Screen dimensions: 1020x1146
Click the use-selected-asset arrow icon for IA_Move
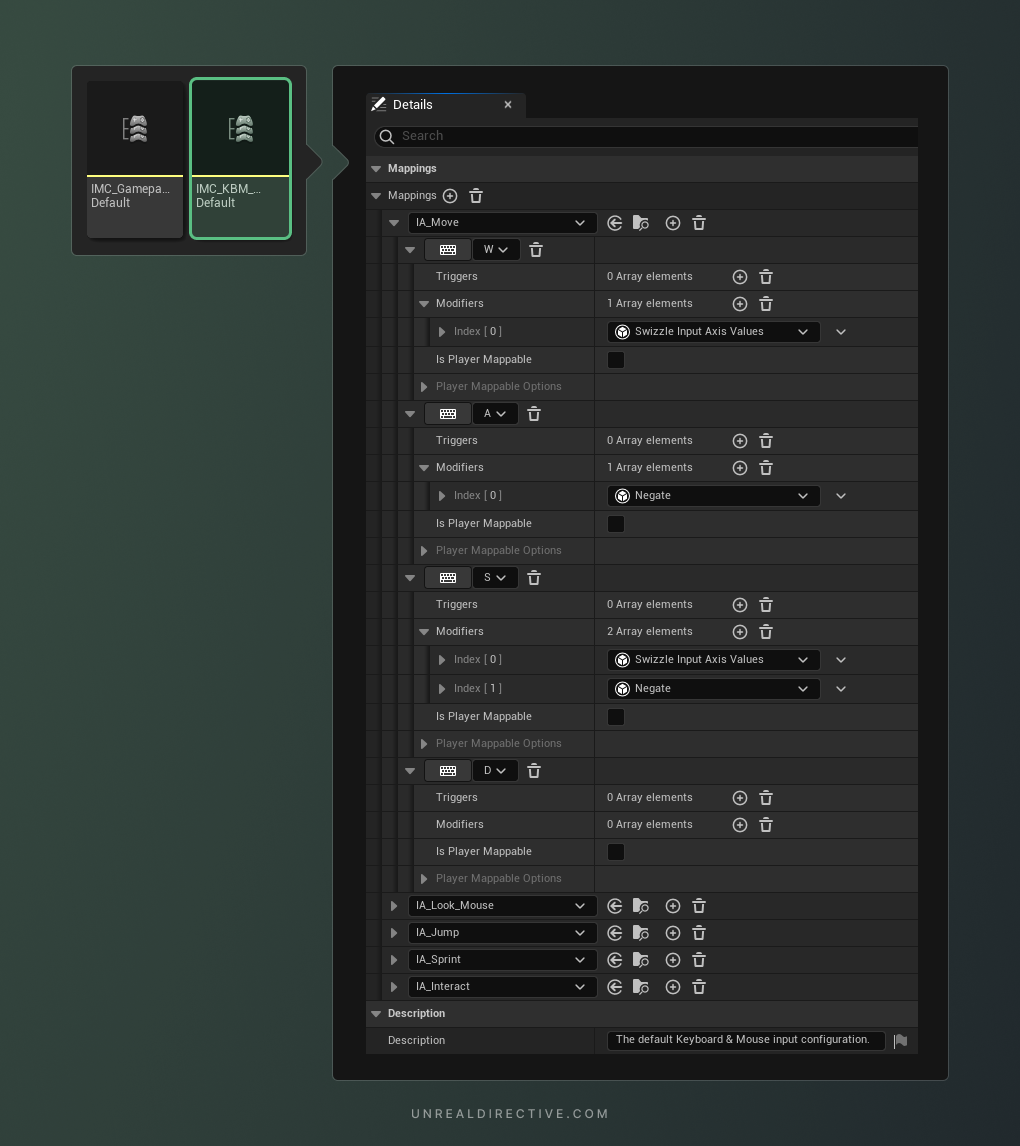point(615,223)
